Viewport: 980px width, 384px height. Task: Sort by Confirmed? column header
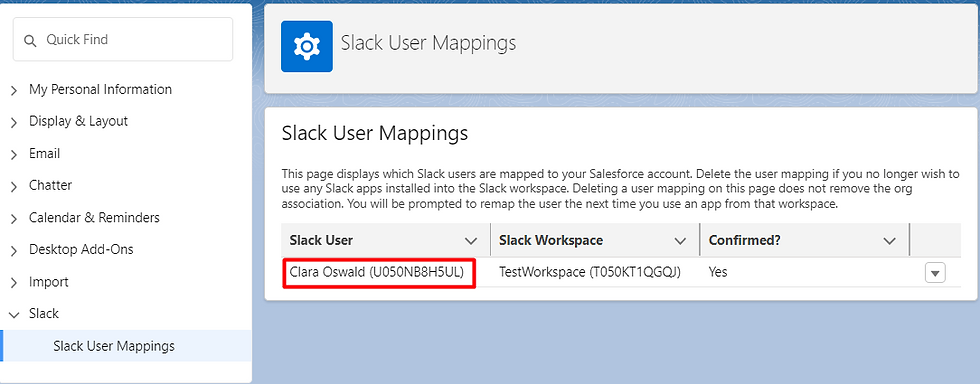coord(744,240)
